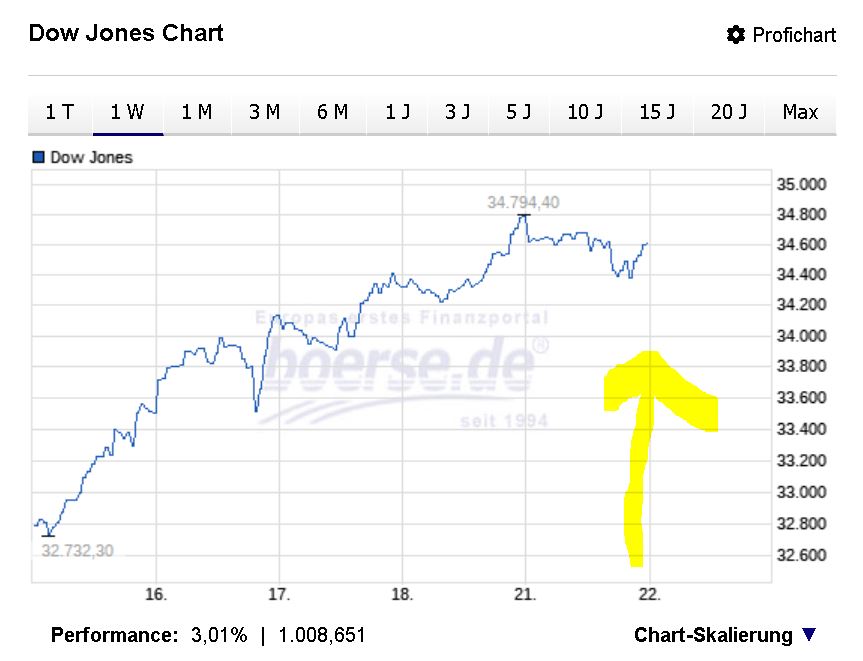This screenshot has height=661, width=863.
Task: Click the 32.732,30 low marker on chart
Action: coord(77,550)
